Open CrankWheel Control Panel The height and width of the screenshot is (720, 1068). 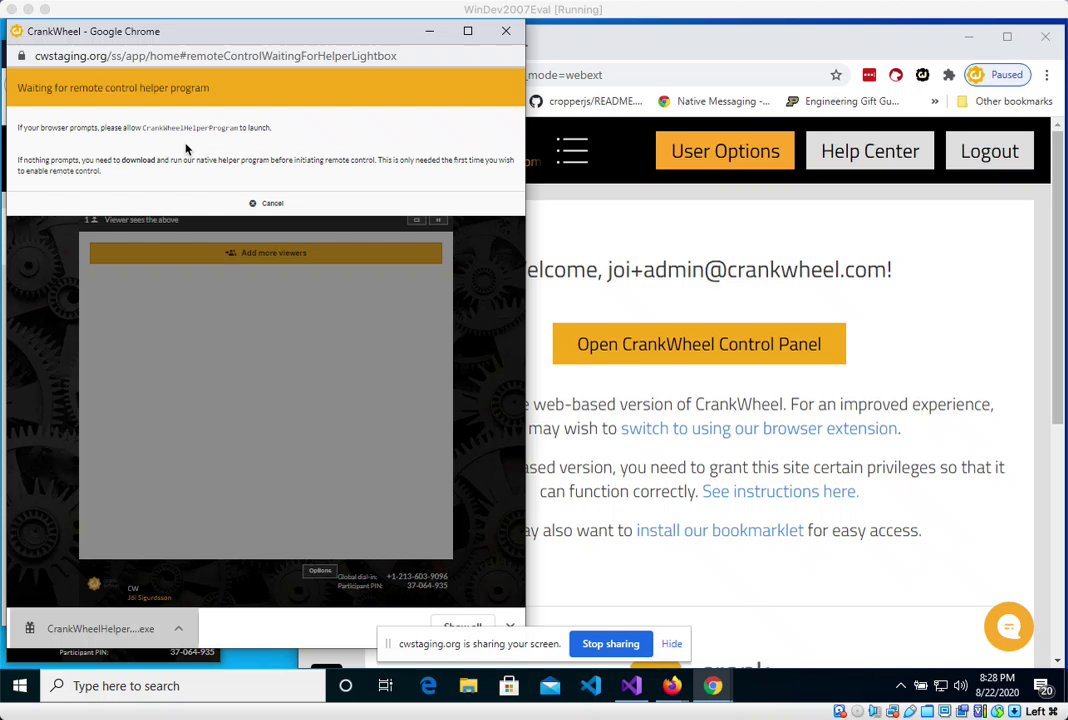tap(699, 344)
